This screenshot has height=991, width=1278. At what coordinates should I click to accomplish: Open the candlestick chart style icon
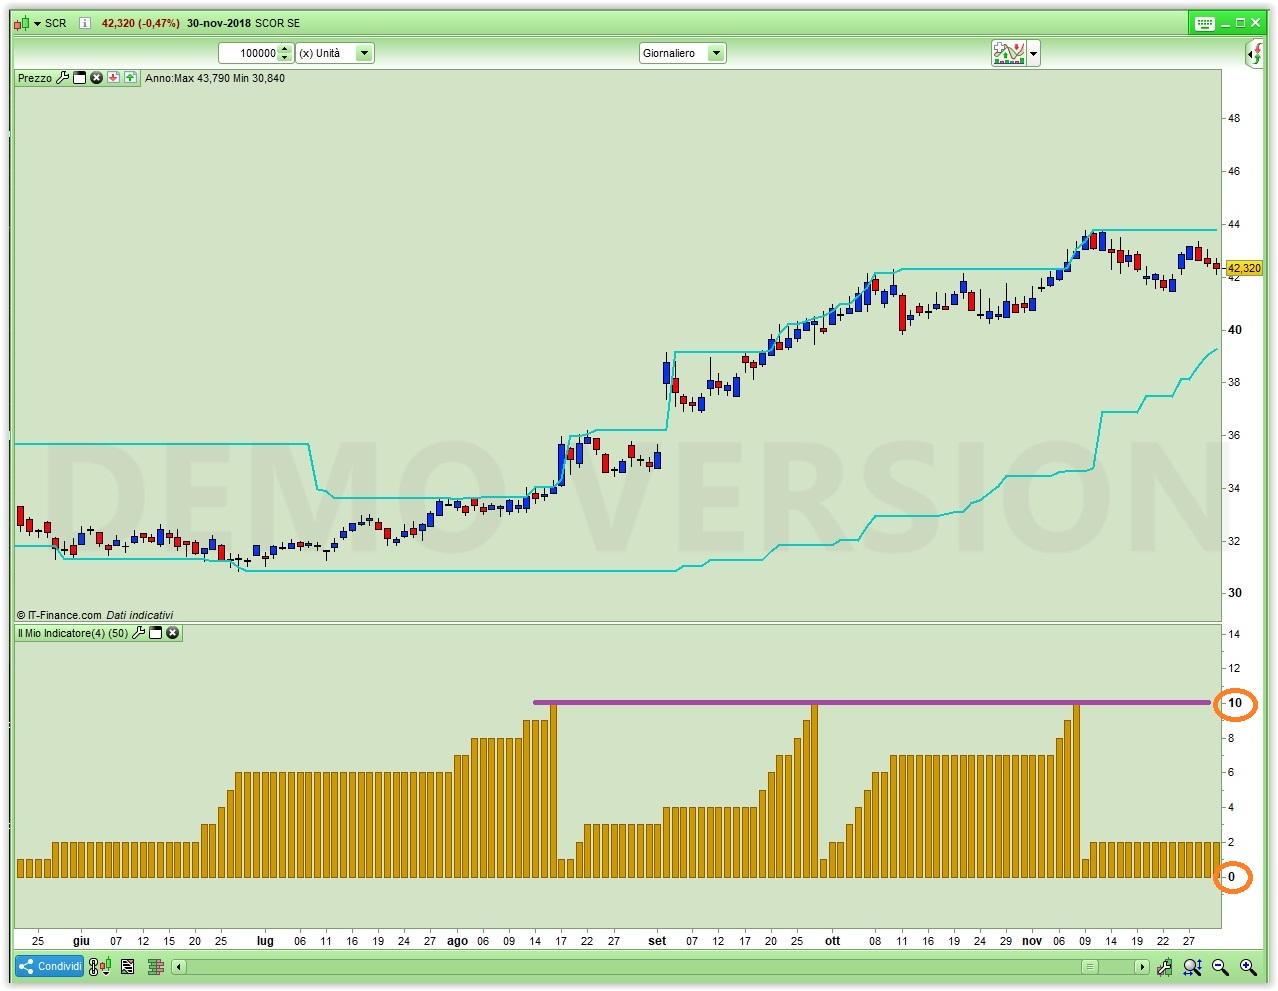(x=21, y=23)
